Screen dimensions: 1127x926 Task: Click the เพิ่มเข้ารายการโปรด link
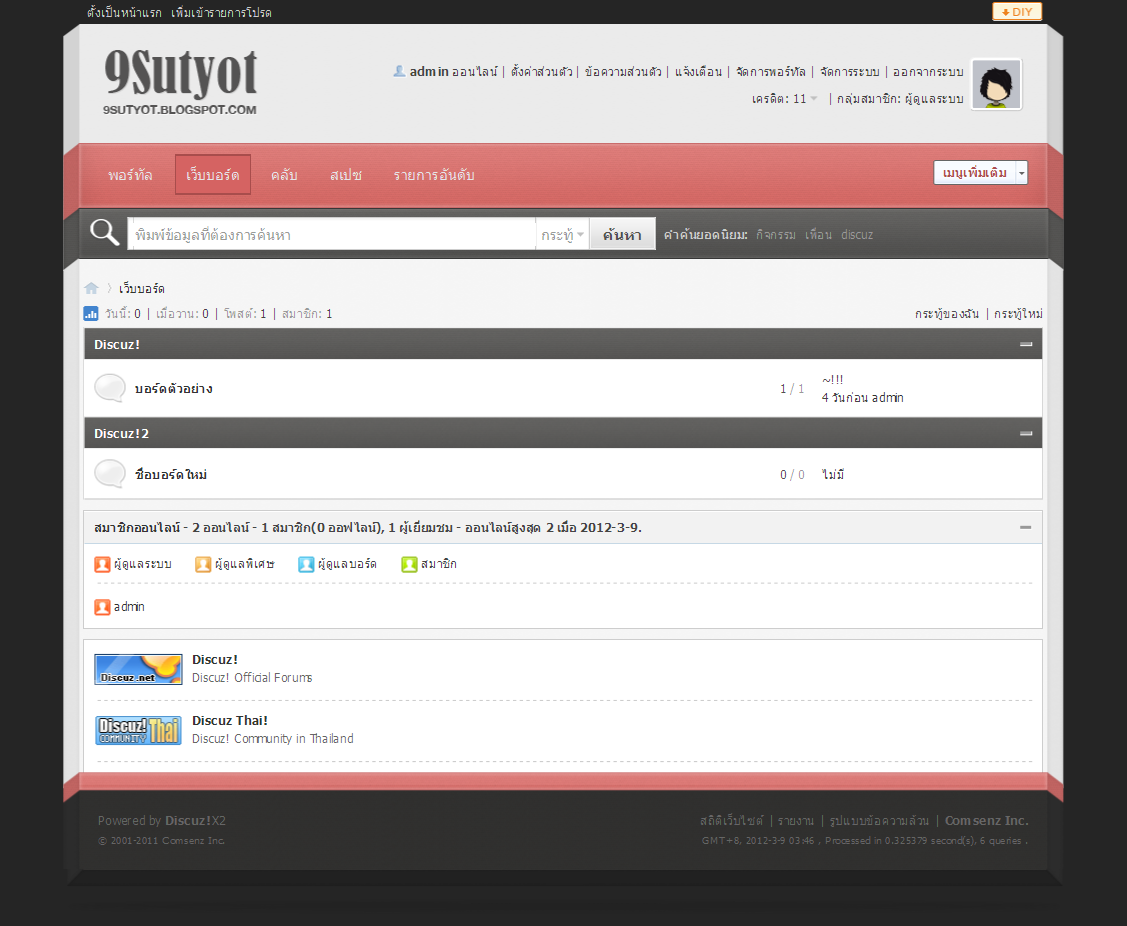(221, 12)
